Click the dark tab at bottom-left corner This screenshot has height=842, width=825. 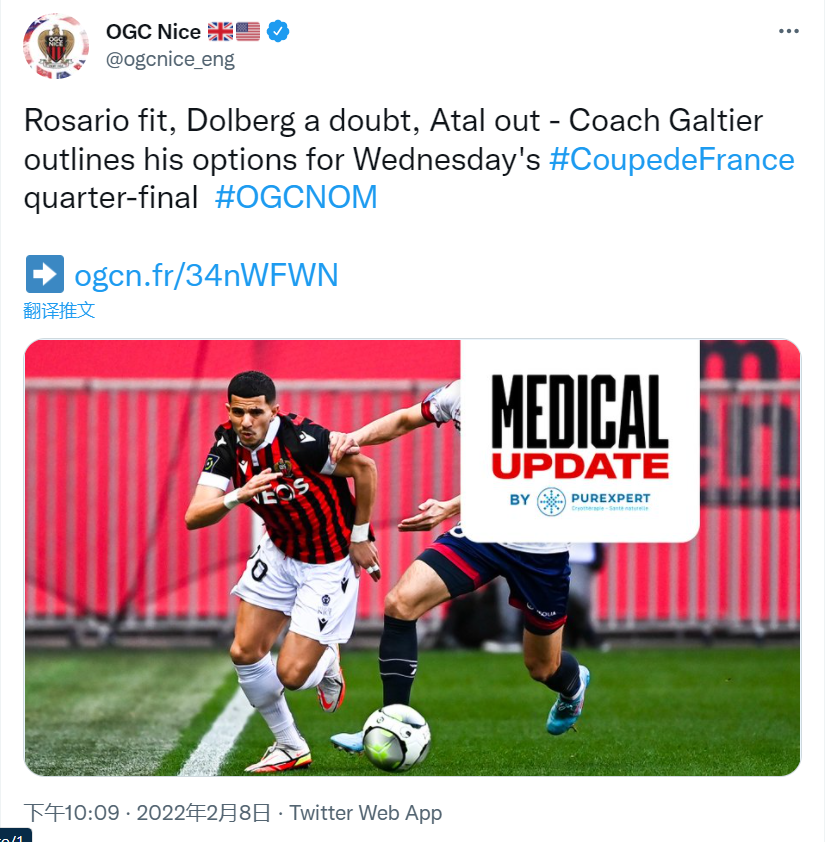13,836
